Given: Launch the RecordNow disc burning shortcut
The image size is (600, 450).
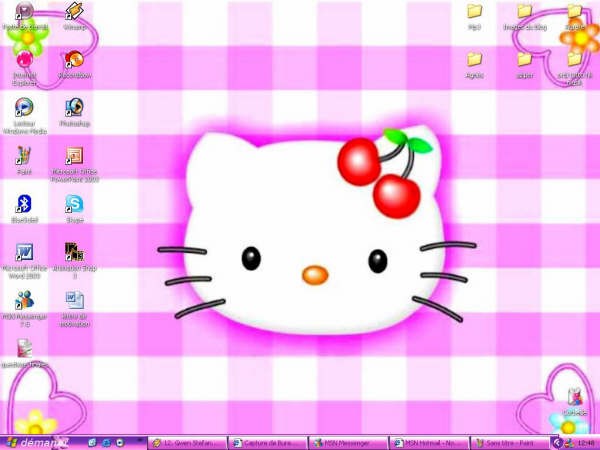Looking at the screenshot, I should coord(75,64).
